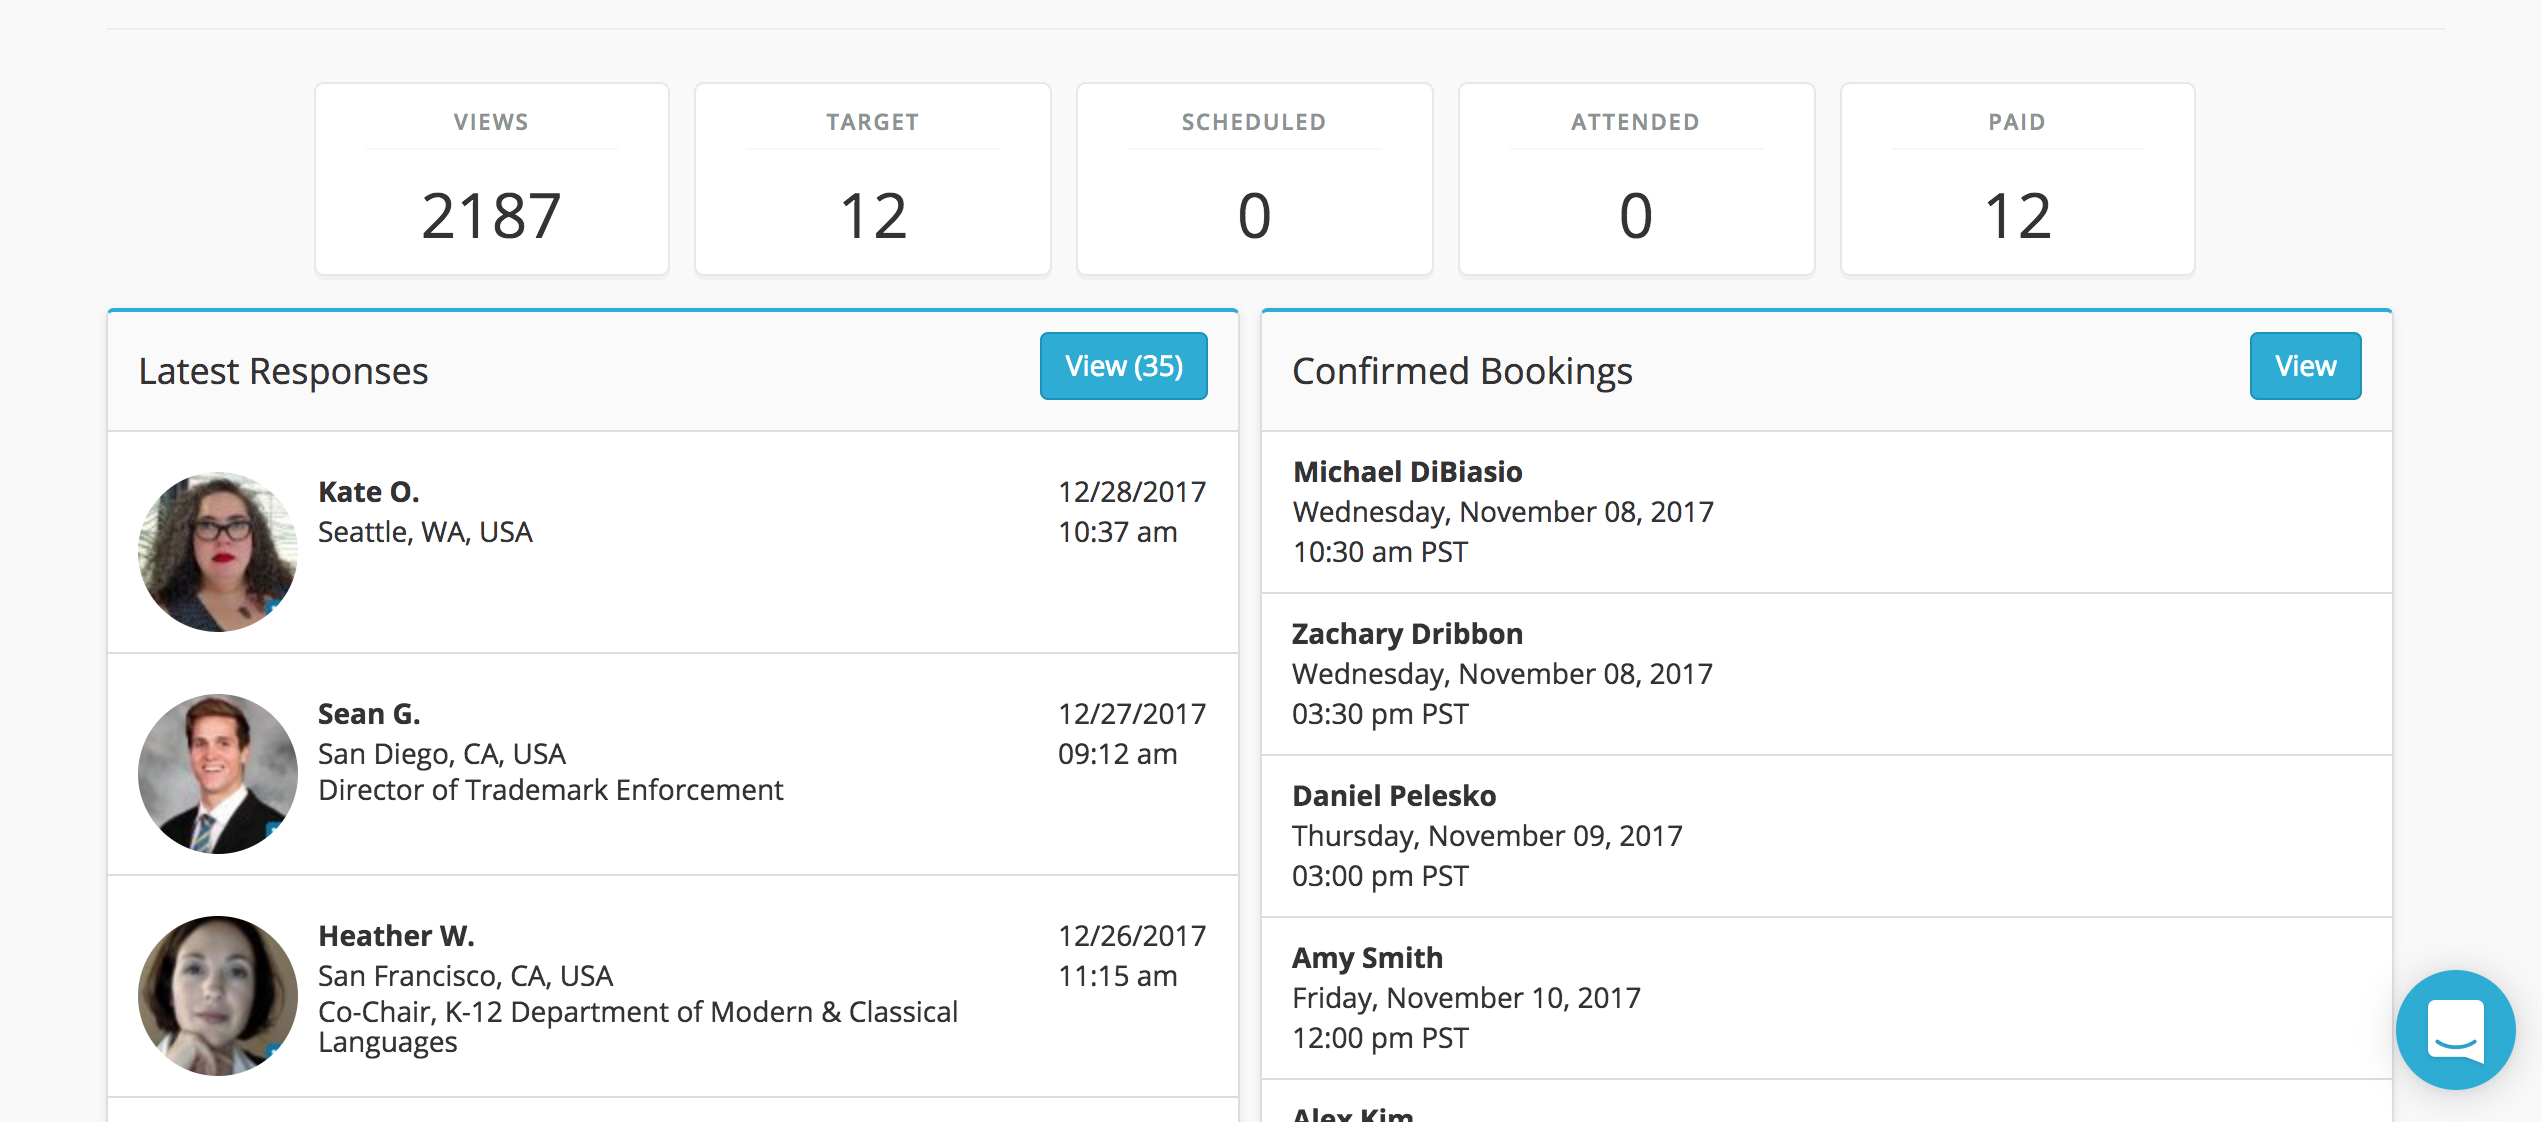Select the Scheduled stat card
Screen dimensions: 2542x1122
pos(1254,180)
